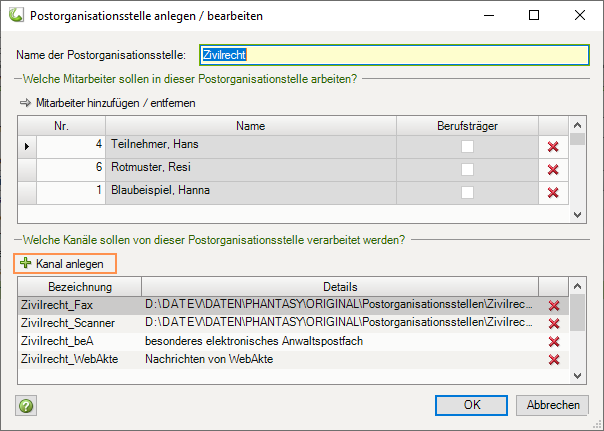Remove Blaubeispiel, Hanna using red X
The height and width of the screenshot is (431, 604).
553,193
